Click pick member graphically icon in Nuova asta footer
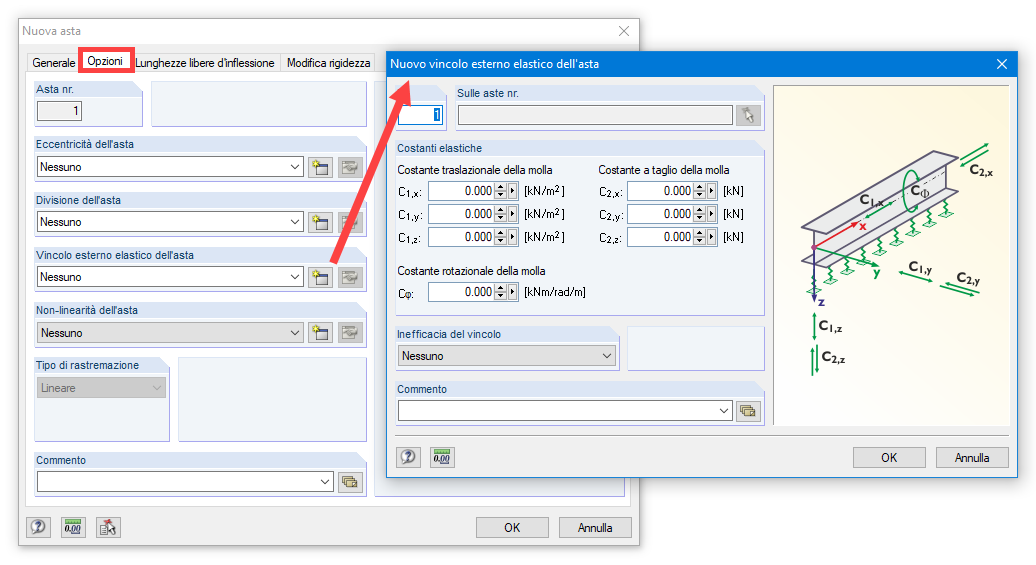 click(108, 527)
